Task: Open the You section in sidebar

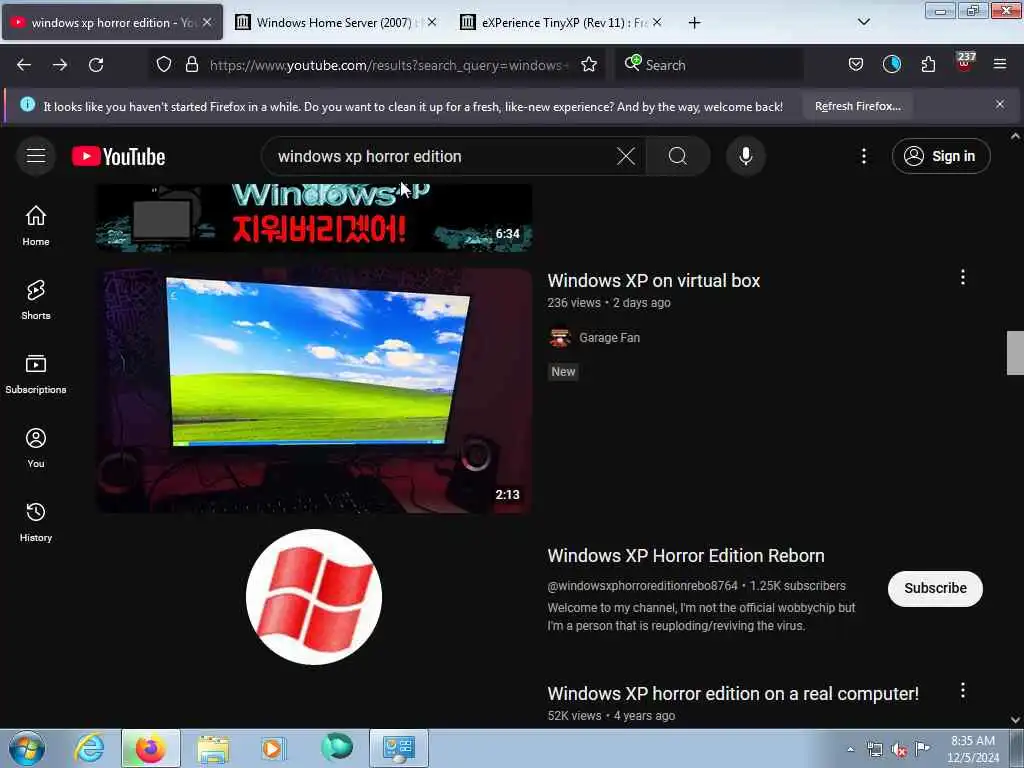Action: tap(36, 448)
